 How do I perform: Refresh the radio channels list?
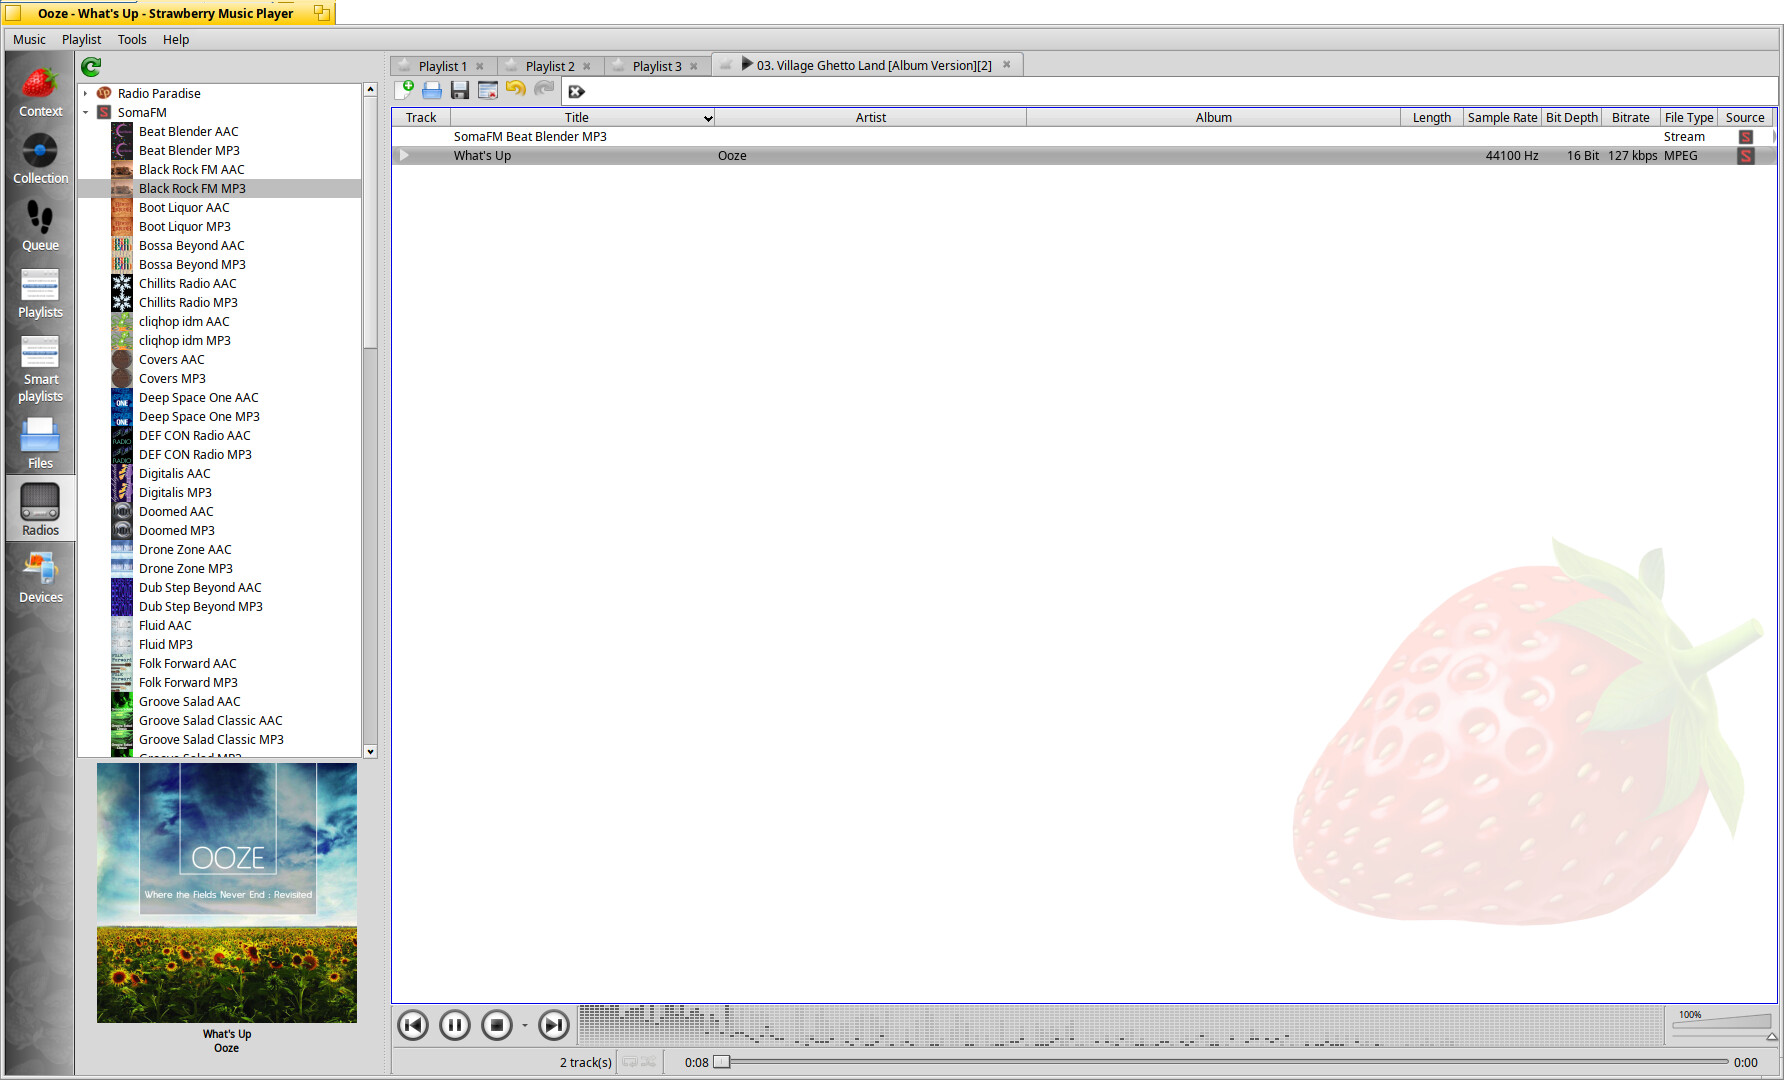(x=91, y=67)
